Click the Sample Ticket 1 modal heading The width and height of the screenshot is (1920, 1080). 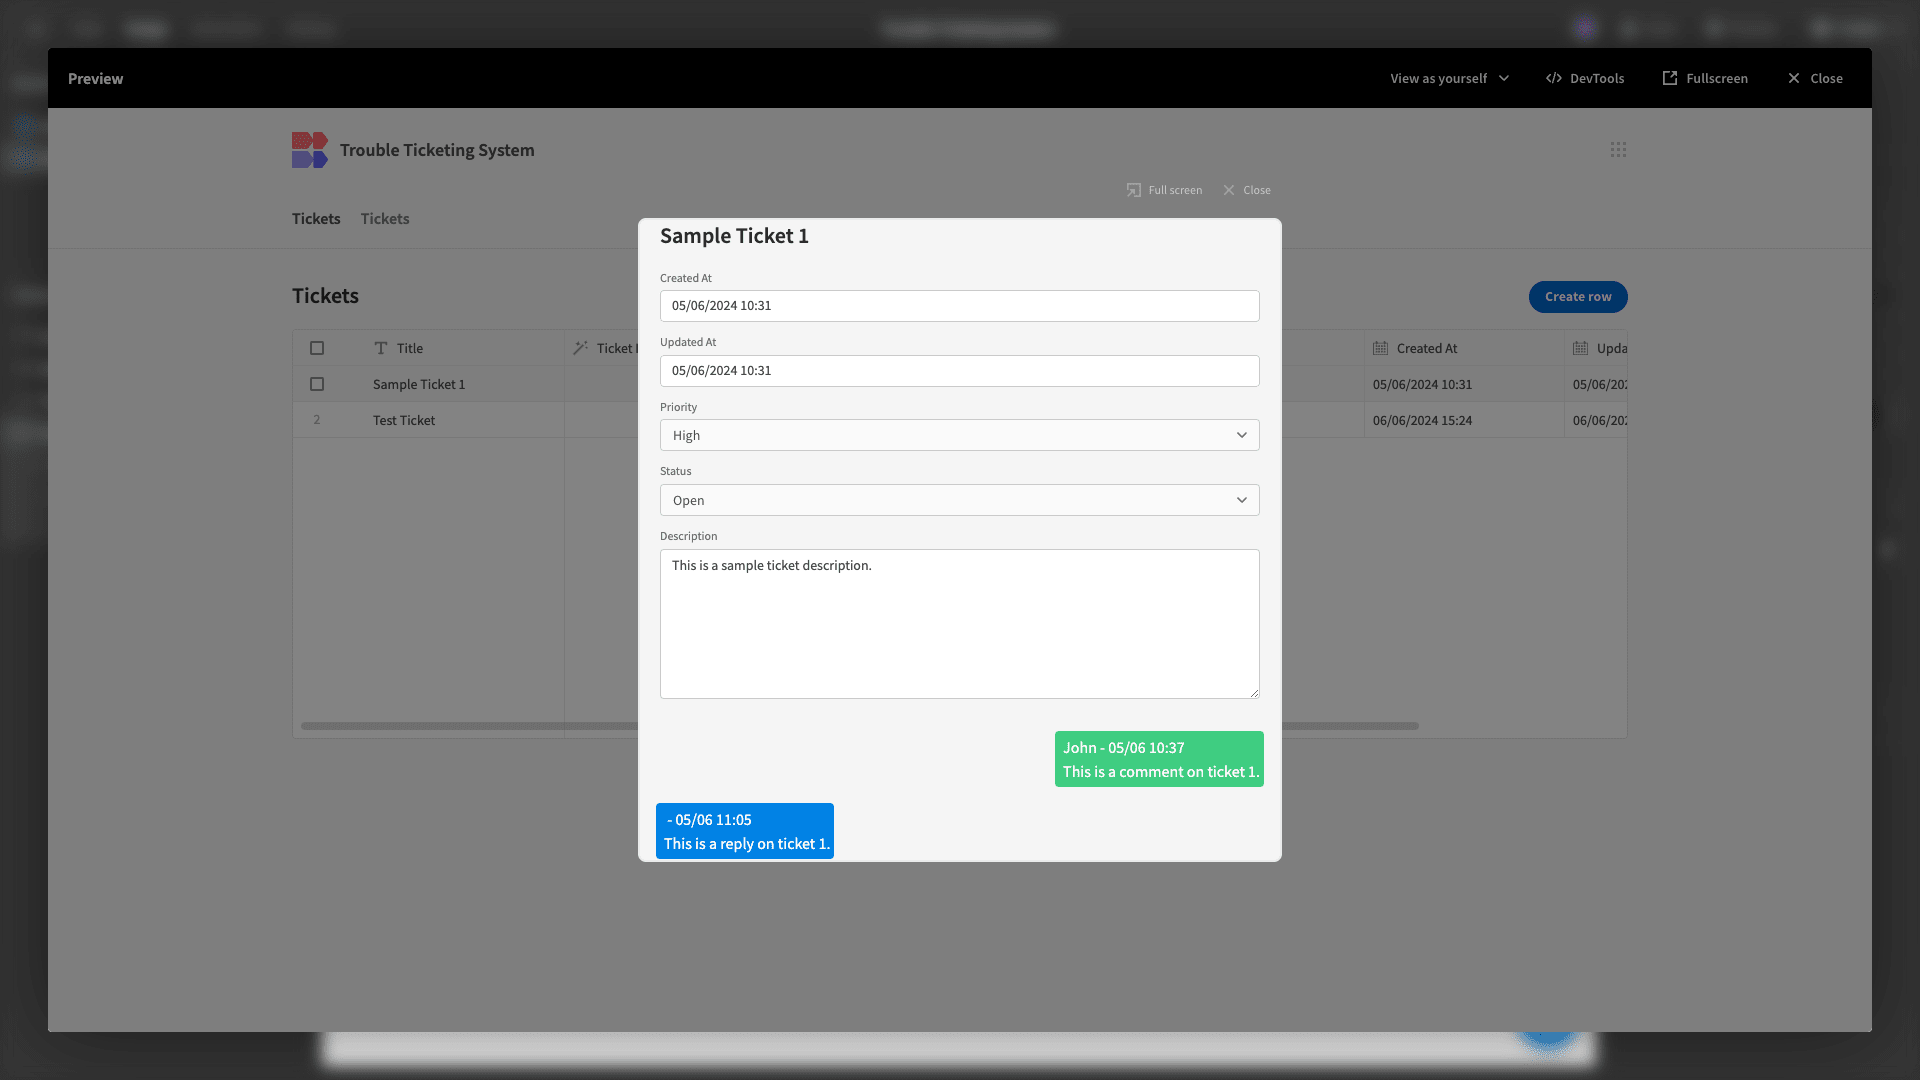(x=734, y=236)
